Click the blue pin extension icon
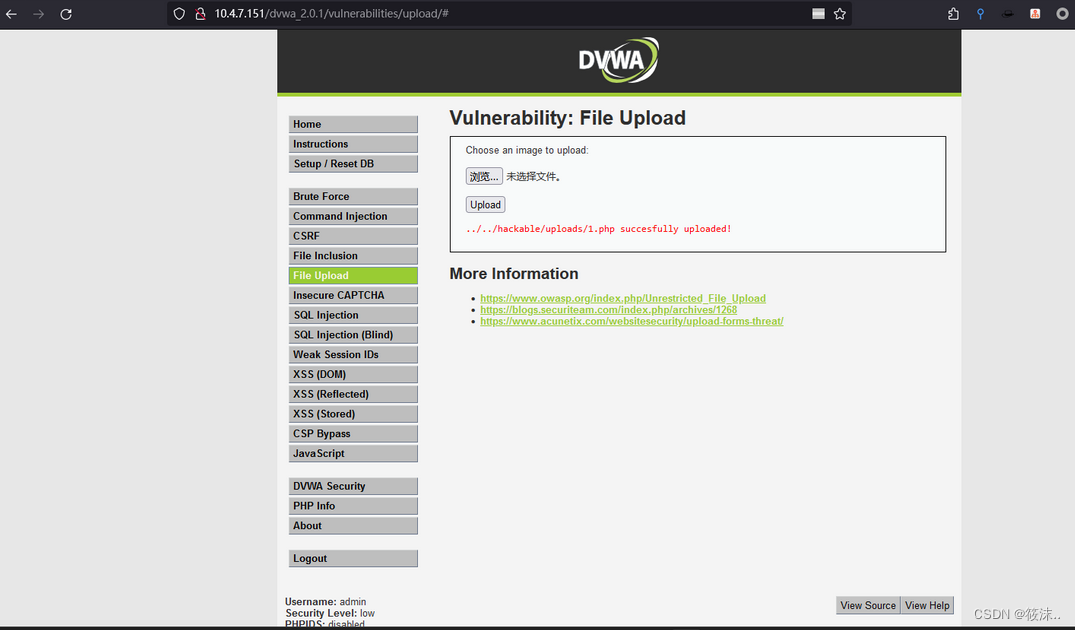This screenshot has height=630, width=1075. click(980, 14)
